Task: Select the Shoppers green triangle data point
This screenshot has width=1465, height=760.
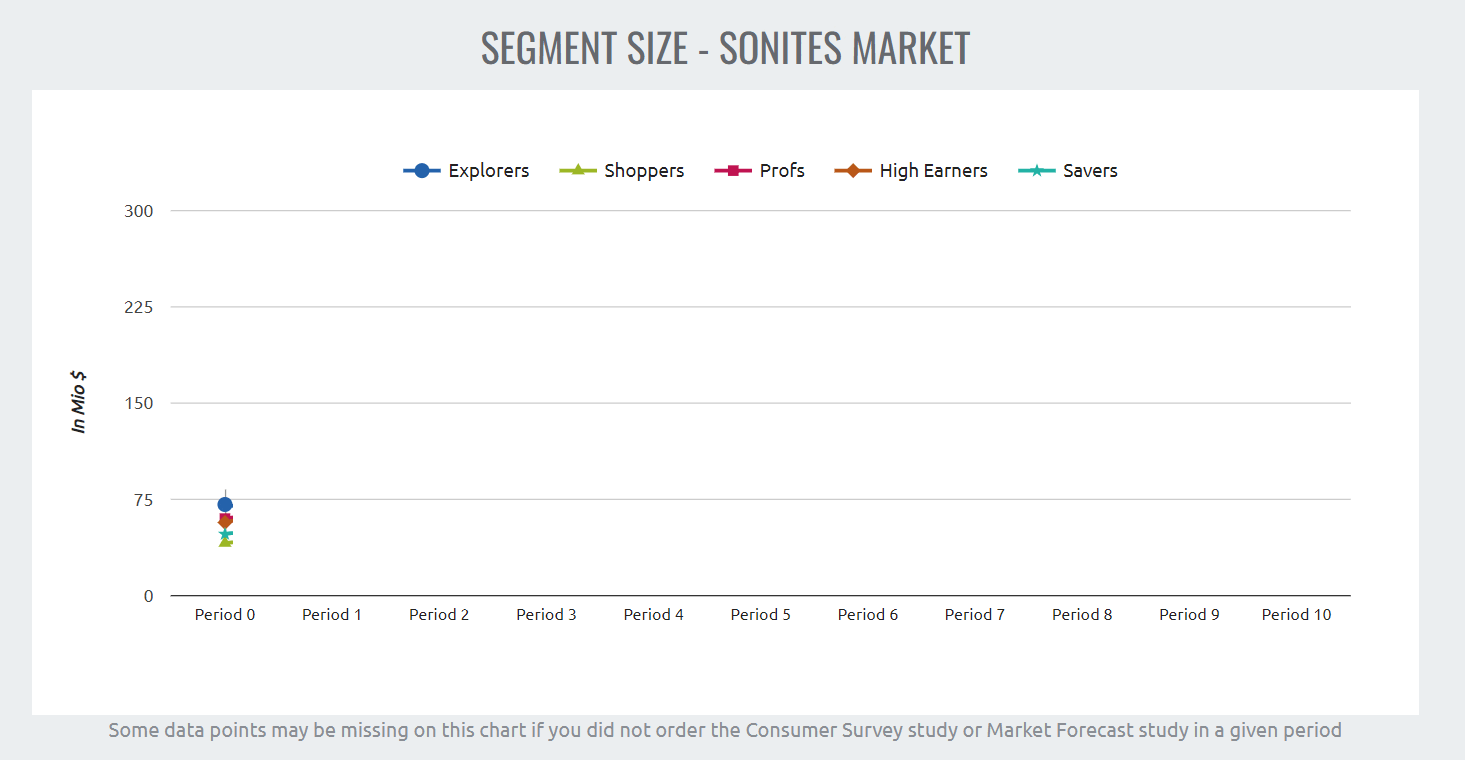Action: coord(225,542)
